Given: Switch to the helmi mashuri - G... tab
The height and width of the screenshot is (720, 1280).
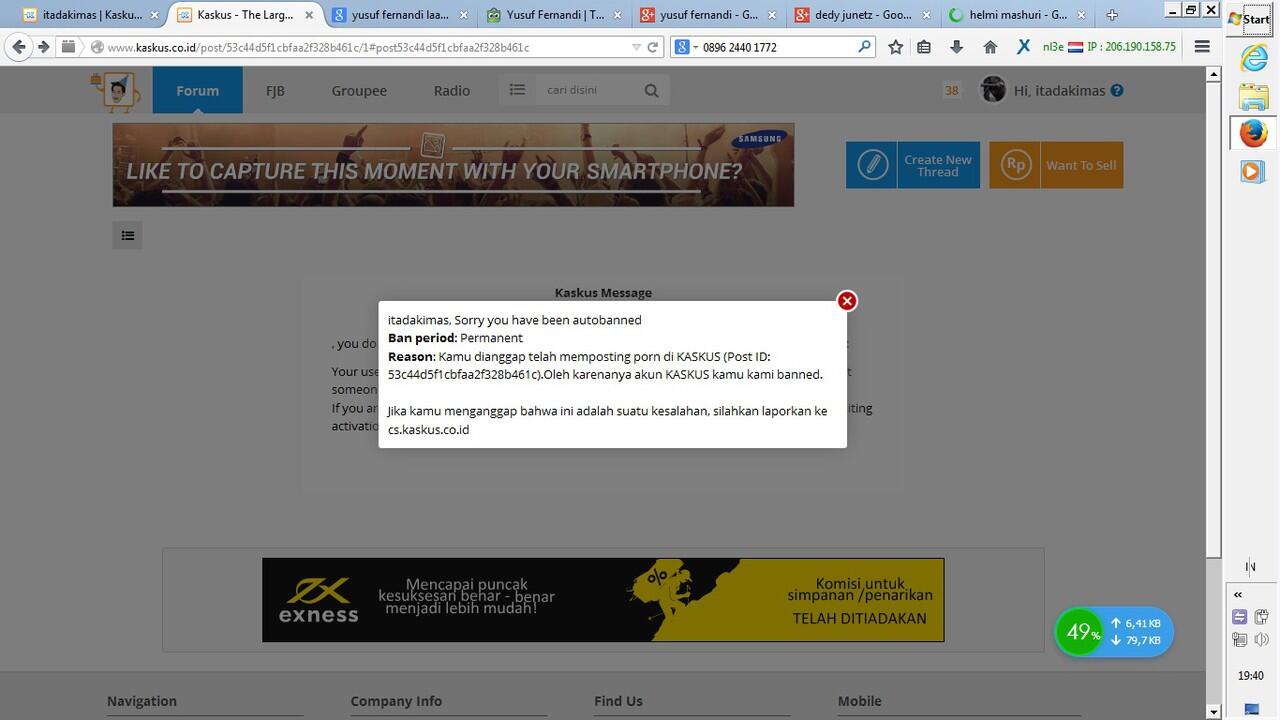Looking at the screenshot, I should tap(1016, 15).
